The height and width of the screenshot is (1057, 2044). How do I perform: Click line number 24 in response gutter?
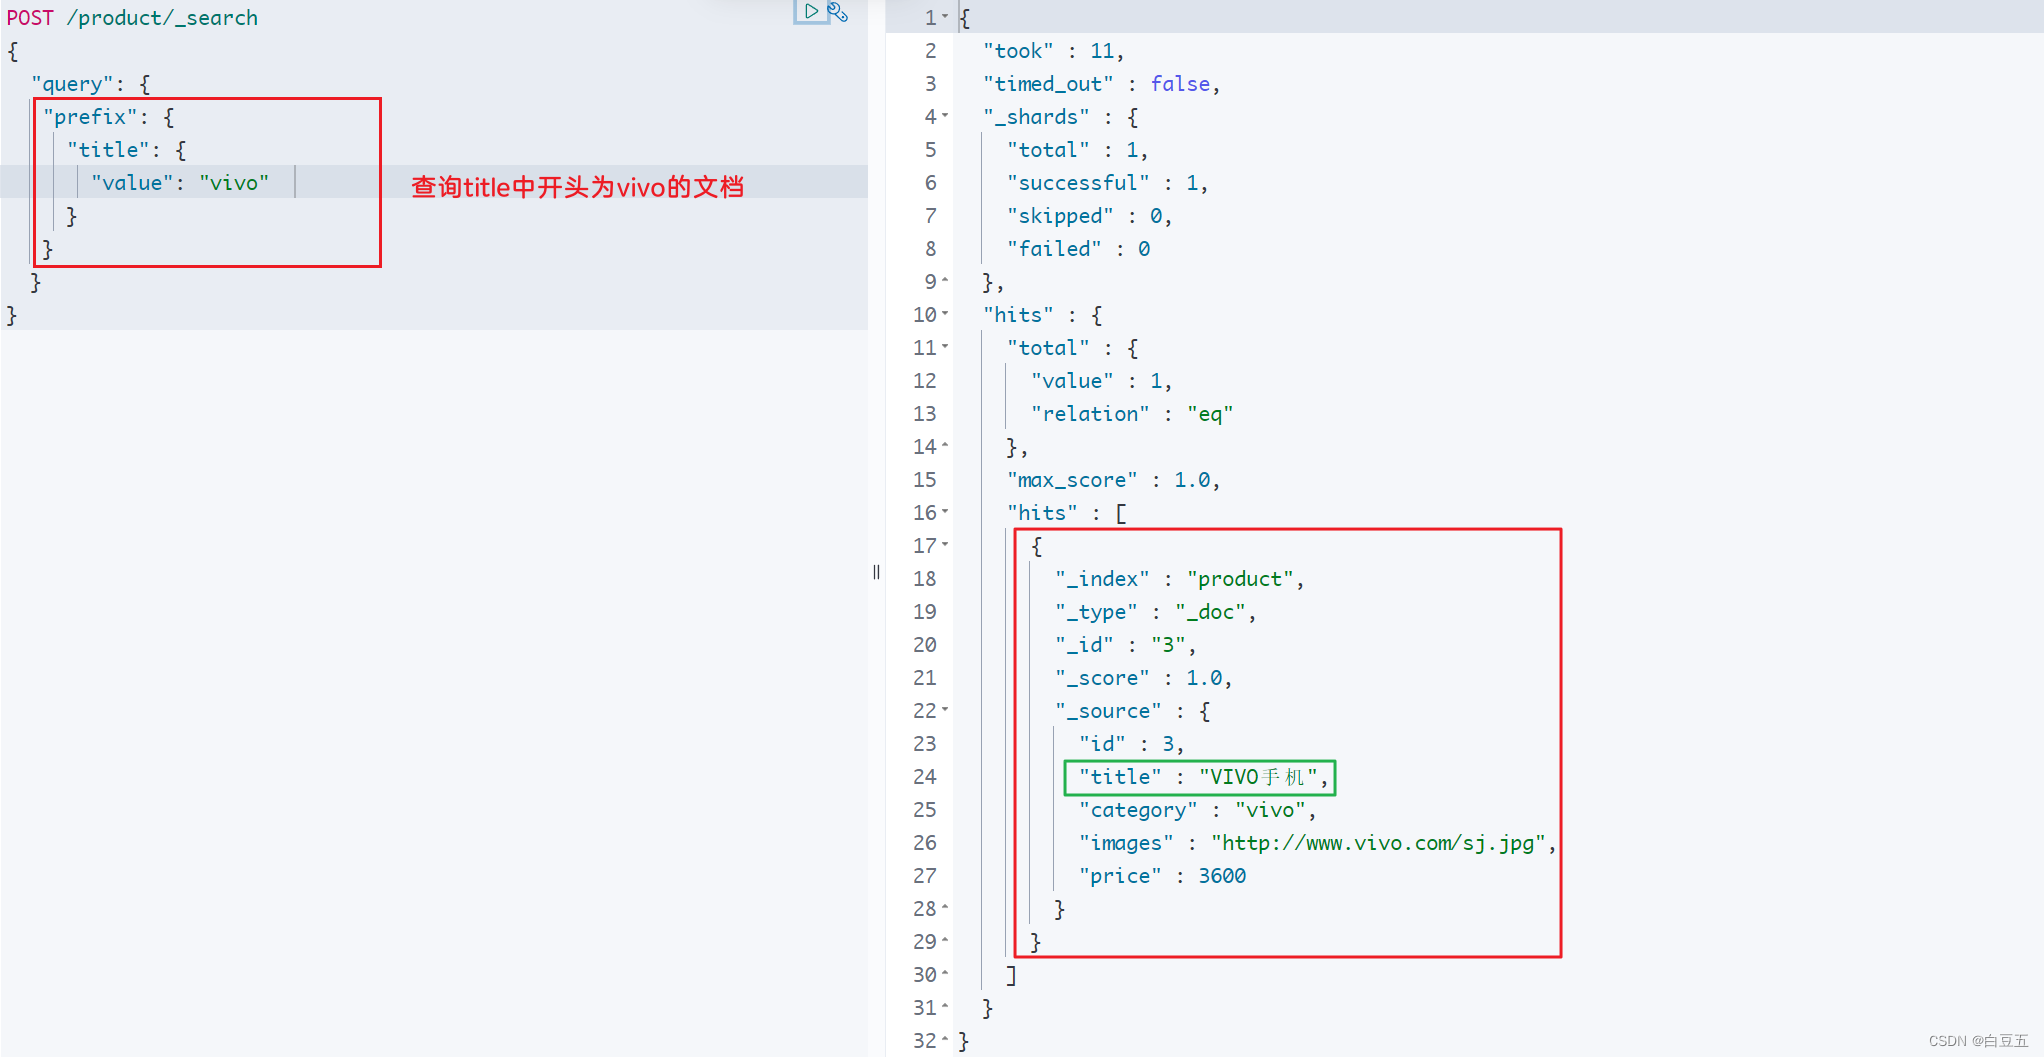click(x=925, y=777)
